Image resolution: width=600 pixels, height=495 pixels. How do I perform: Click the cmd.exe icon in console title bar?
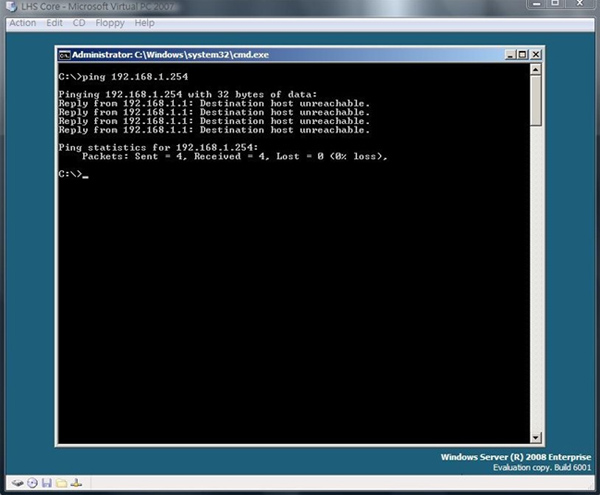(64, 55)
